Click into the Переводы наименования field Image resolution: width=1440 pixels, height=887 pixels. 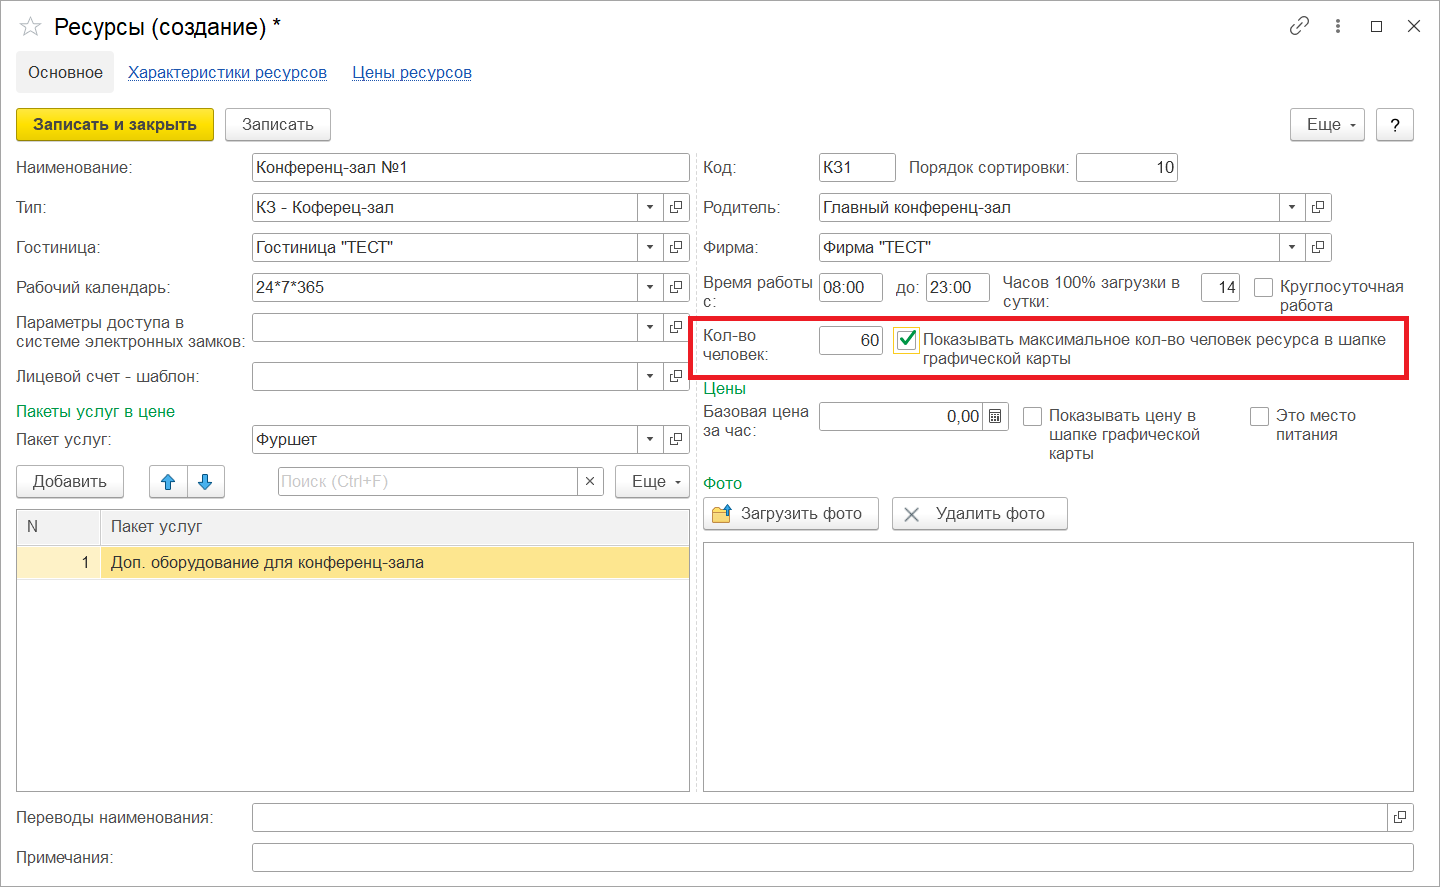click(x=820, y=817)
